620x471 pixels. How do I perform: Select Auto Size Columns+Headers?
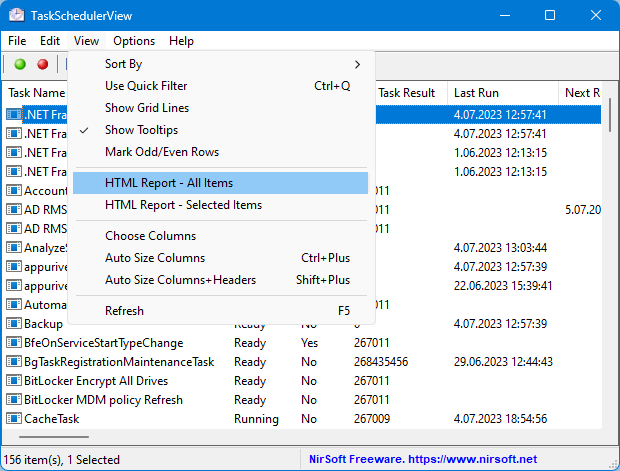coord(221,280)
